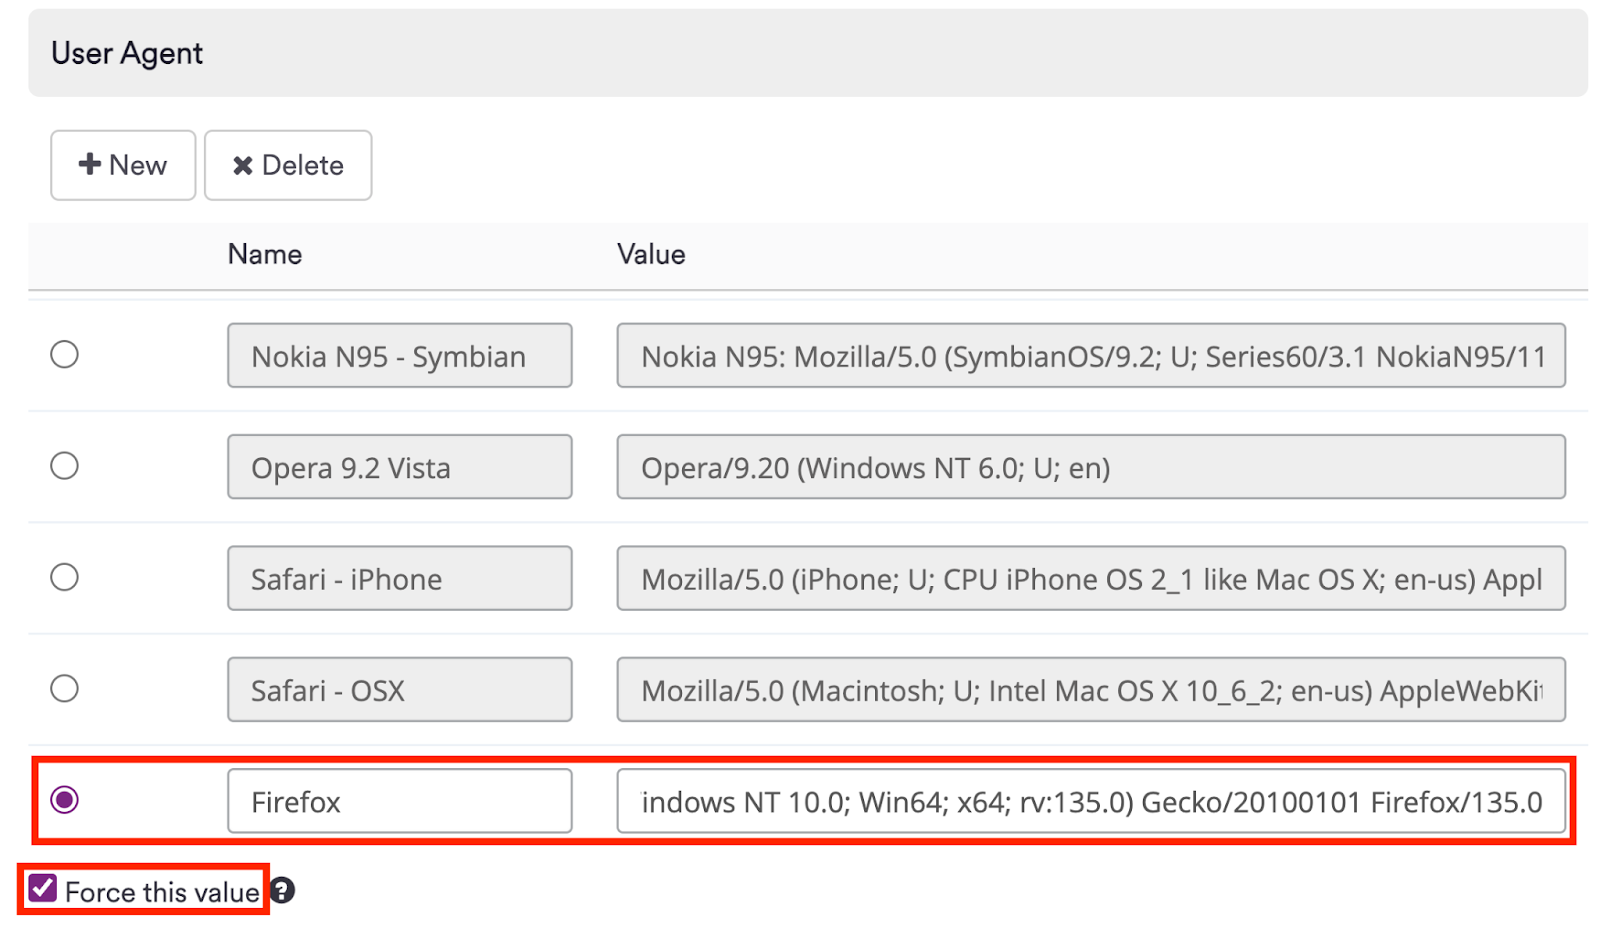The height and width of the screenshot is (929, 1600).
Task: Select the Nokia N95 - Symbian radio button
Action: [x=64, y=354]
